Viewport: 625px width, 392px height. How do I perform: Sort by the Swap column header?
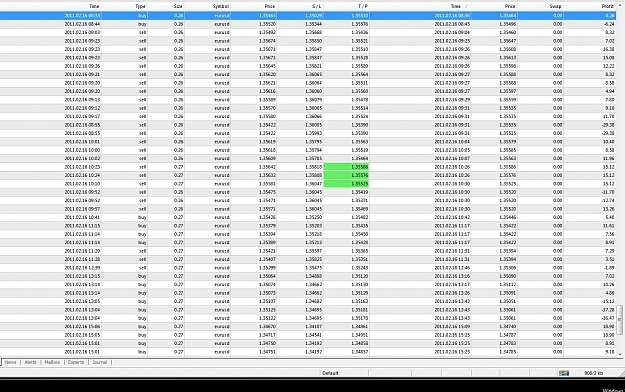pos(555,6)
